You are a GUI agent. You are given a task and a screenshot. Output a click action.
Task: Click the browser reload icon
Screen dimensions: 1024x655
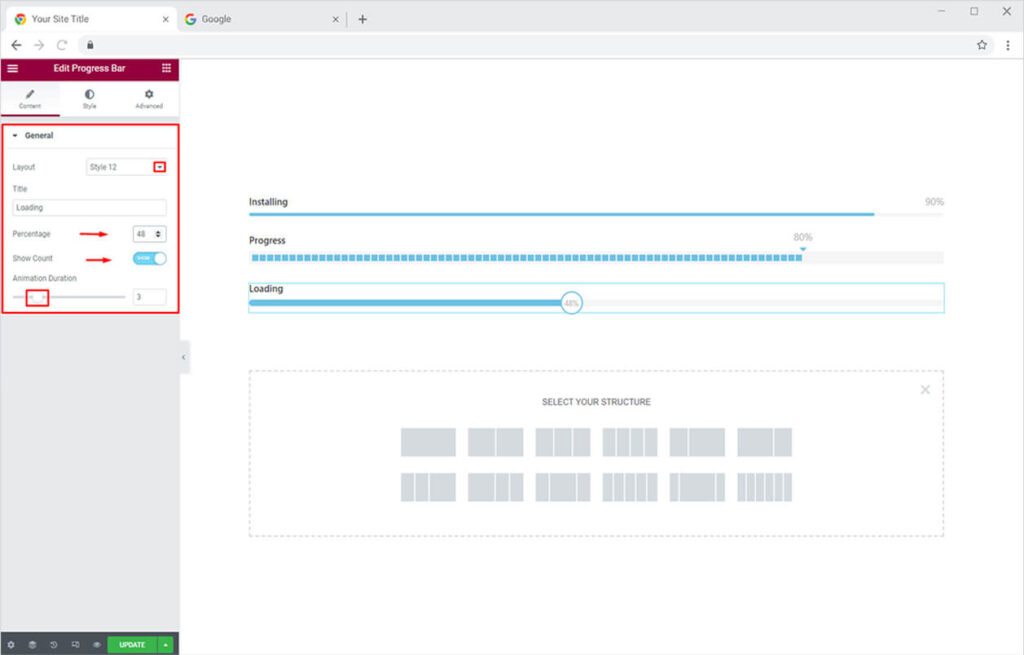[62, 45]
